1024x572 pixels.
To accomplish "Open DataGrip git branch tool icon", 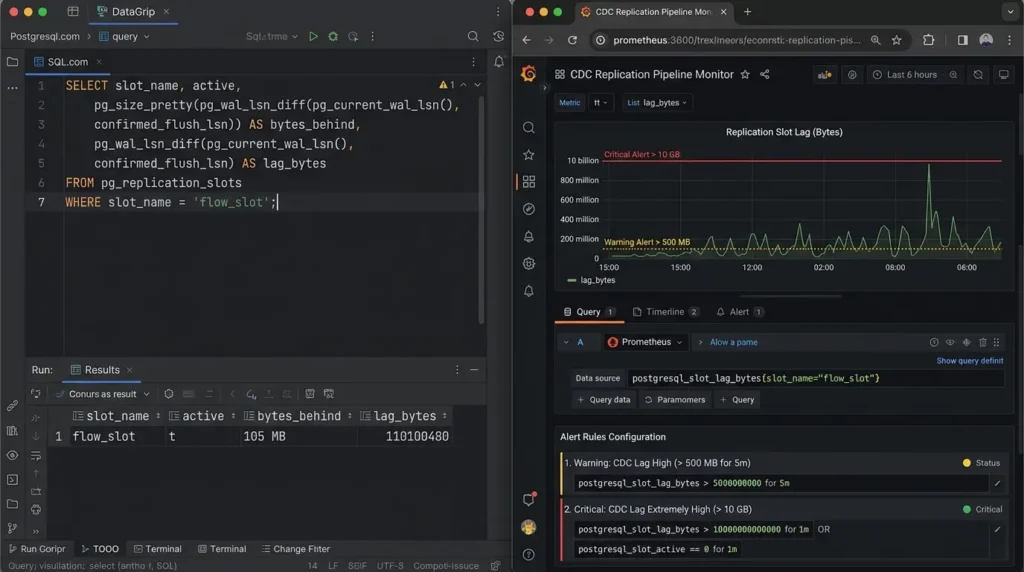I will click(12, 528).
